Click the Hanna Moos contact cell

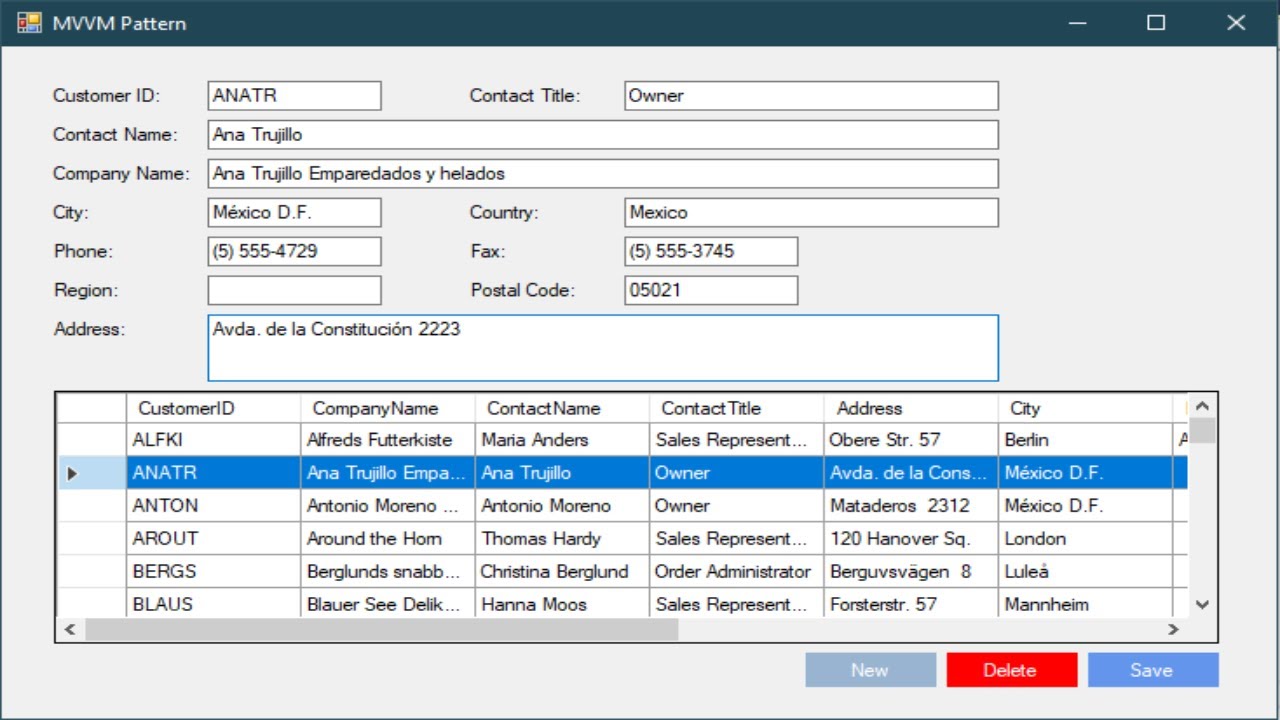pyautogui.click(x=562, y=604)
